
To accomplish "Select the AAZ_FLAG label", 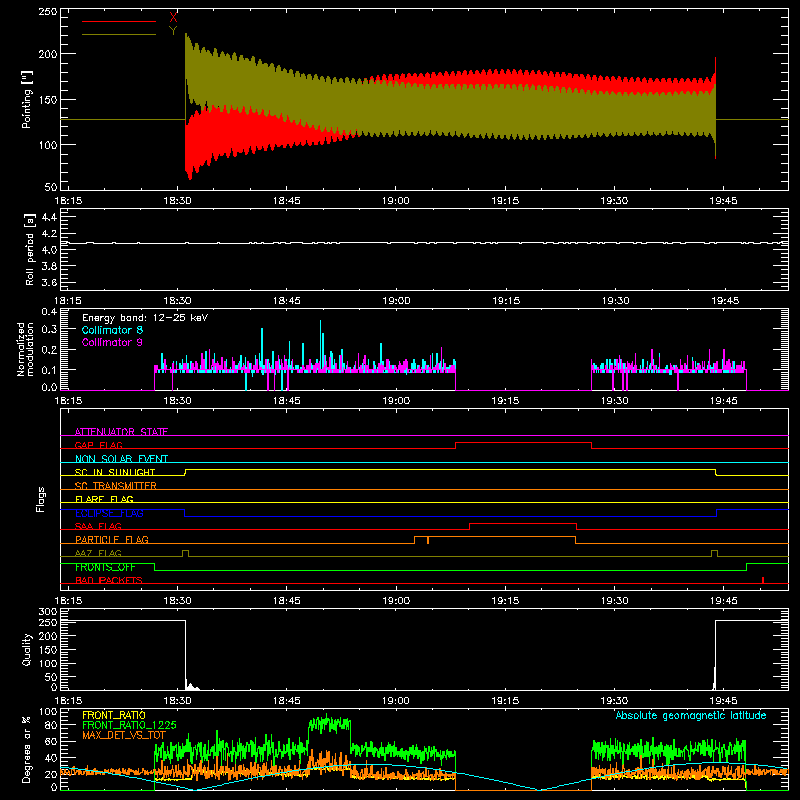I will pyautogui.click(x=98, y=553).
